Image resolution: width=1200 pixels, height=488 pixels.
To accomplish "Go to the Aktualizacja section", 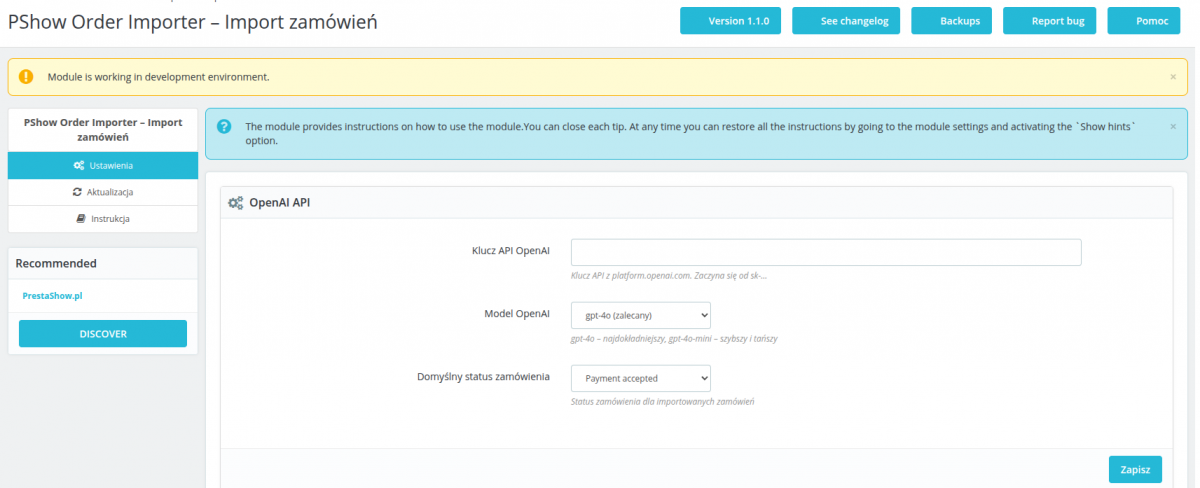I will 103,192.
